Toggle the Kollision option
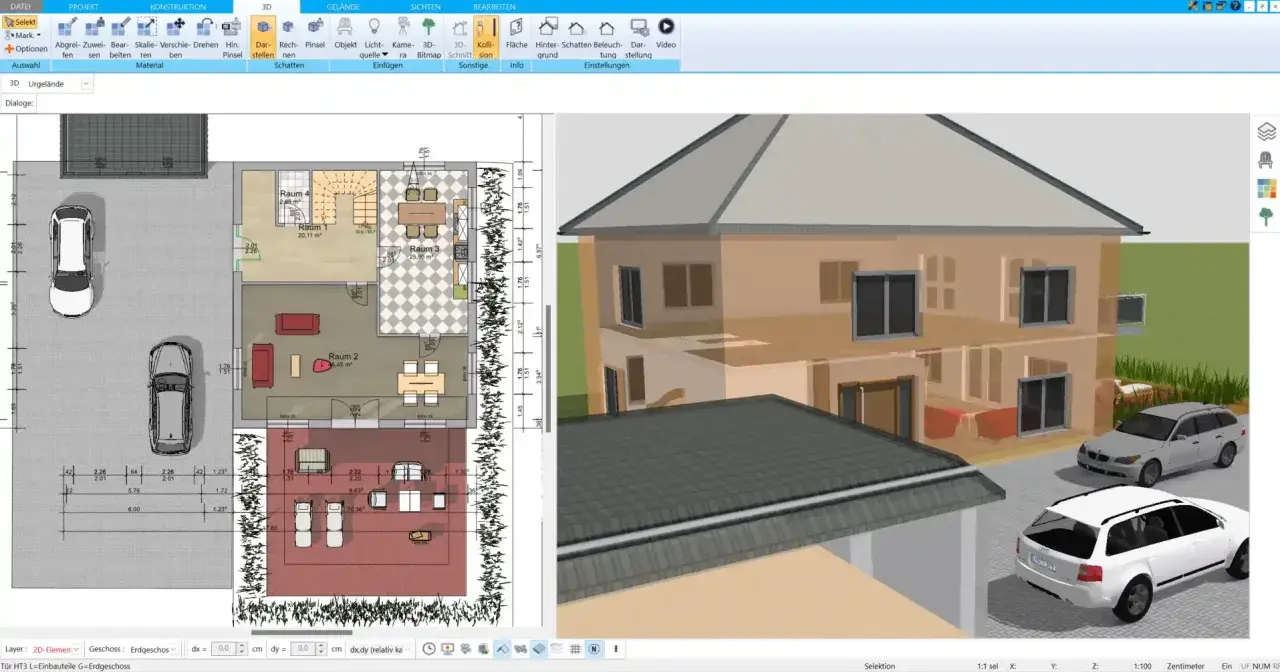 point(486,38)
